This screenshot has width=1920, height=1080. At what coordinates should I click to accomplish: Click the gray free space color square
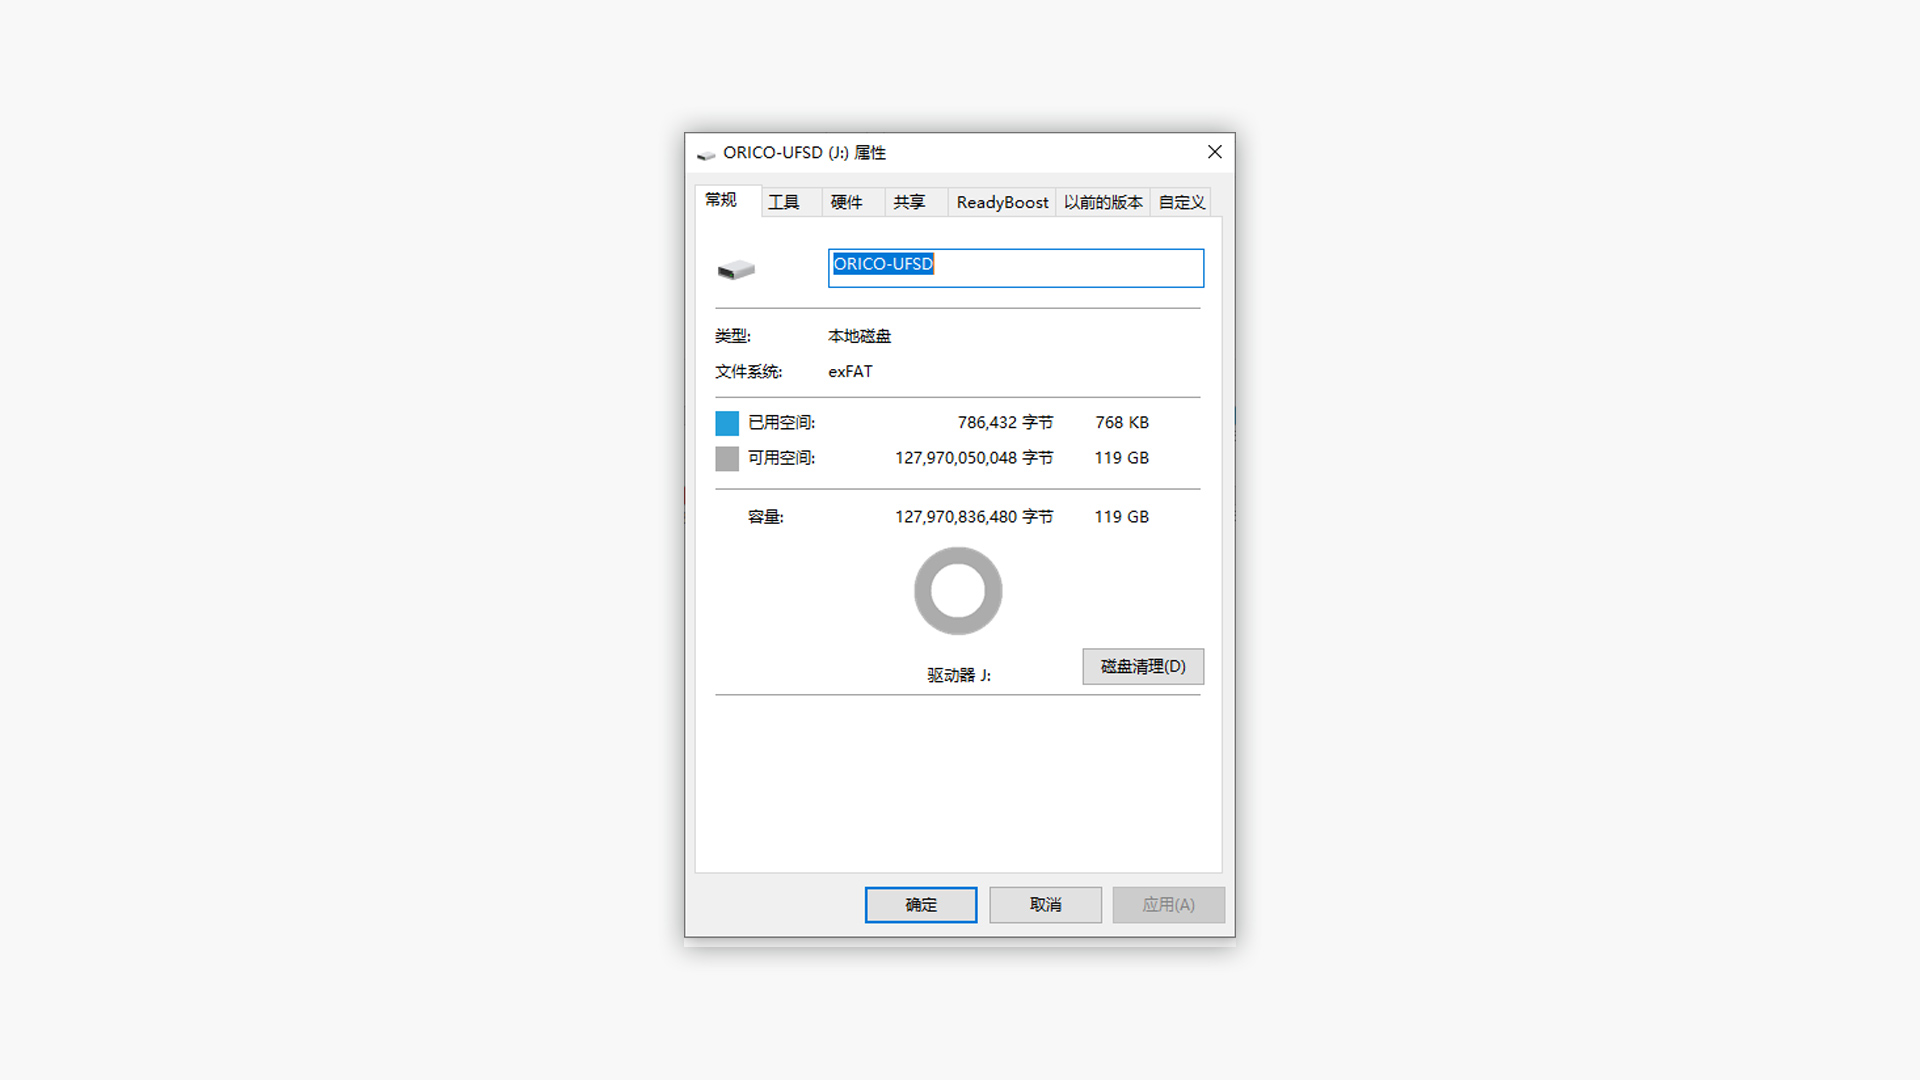[x=727, y=459]
